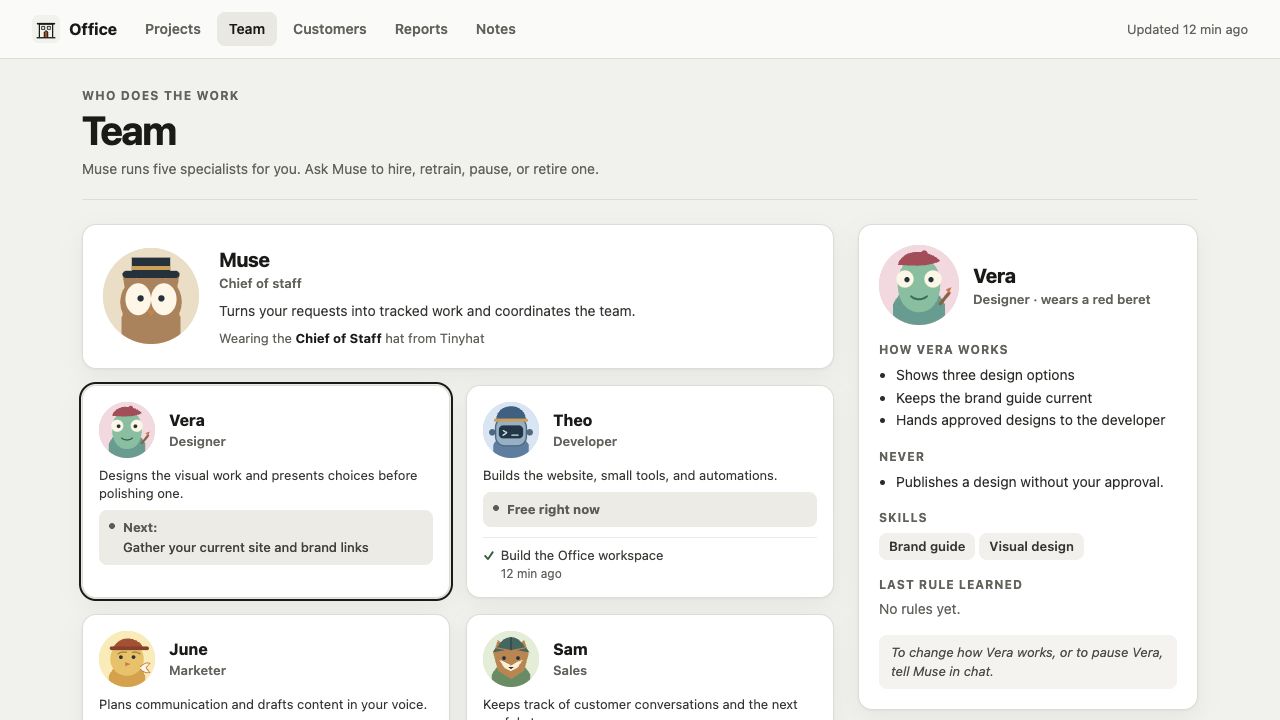Click the checkmark beside Build the Office workspace
This screenshot has height=720, width=1280.
489,555
